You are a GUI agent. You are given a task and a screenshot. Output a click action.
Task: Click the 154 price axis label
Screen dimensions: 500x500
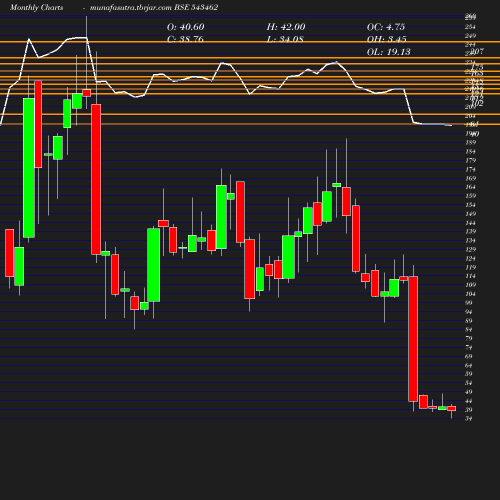pyautogui.click(x=470, y=205)
